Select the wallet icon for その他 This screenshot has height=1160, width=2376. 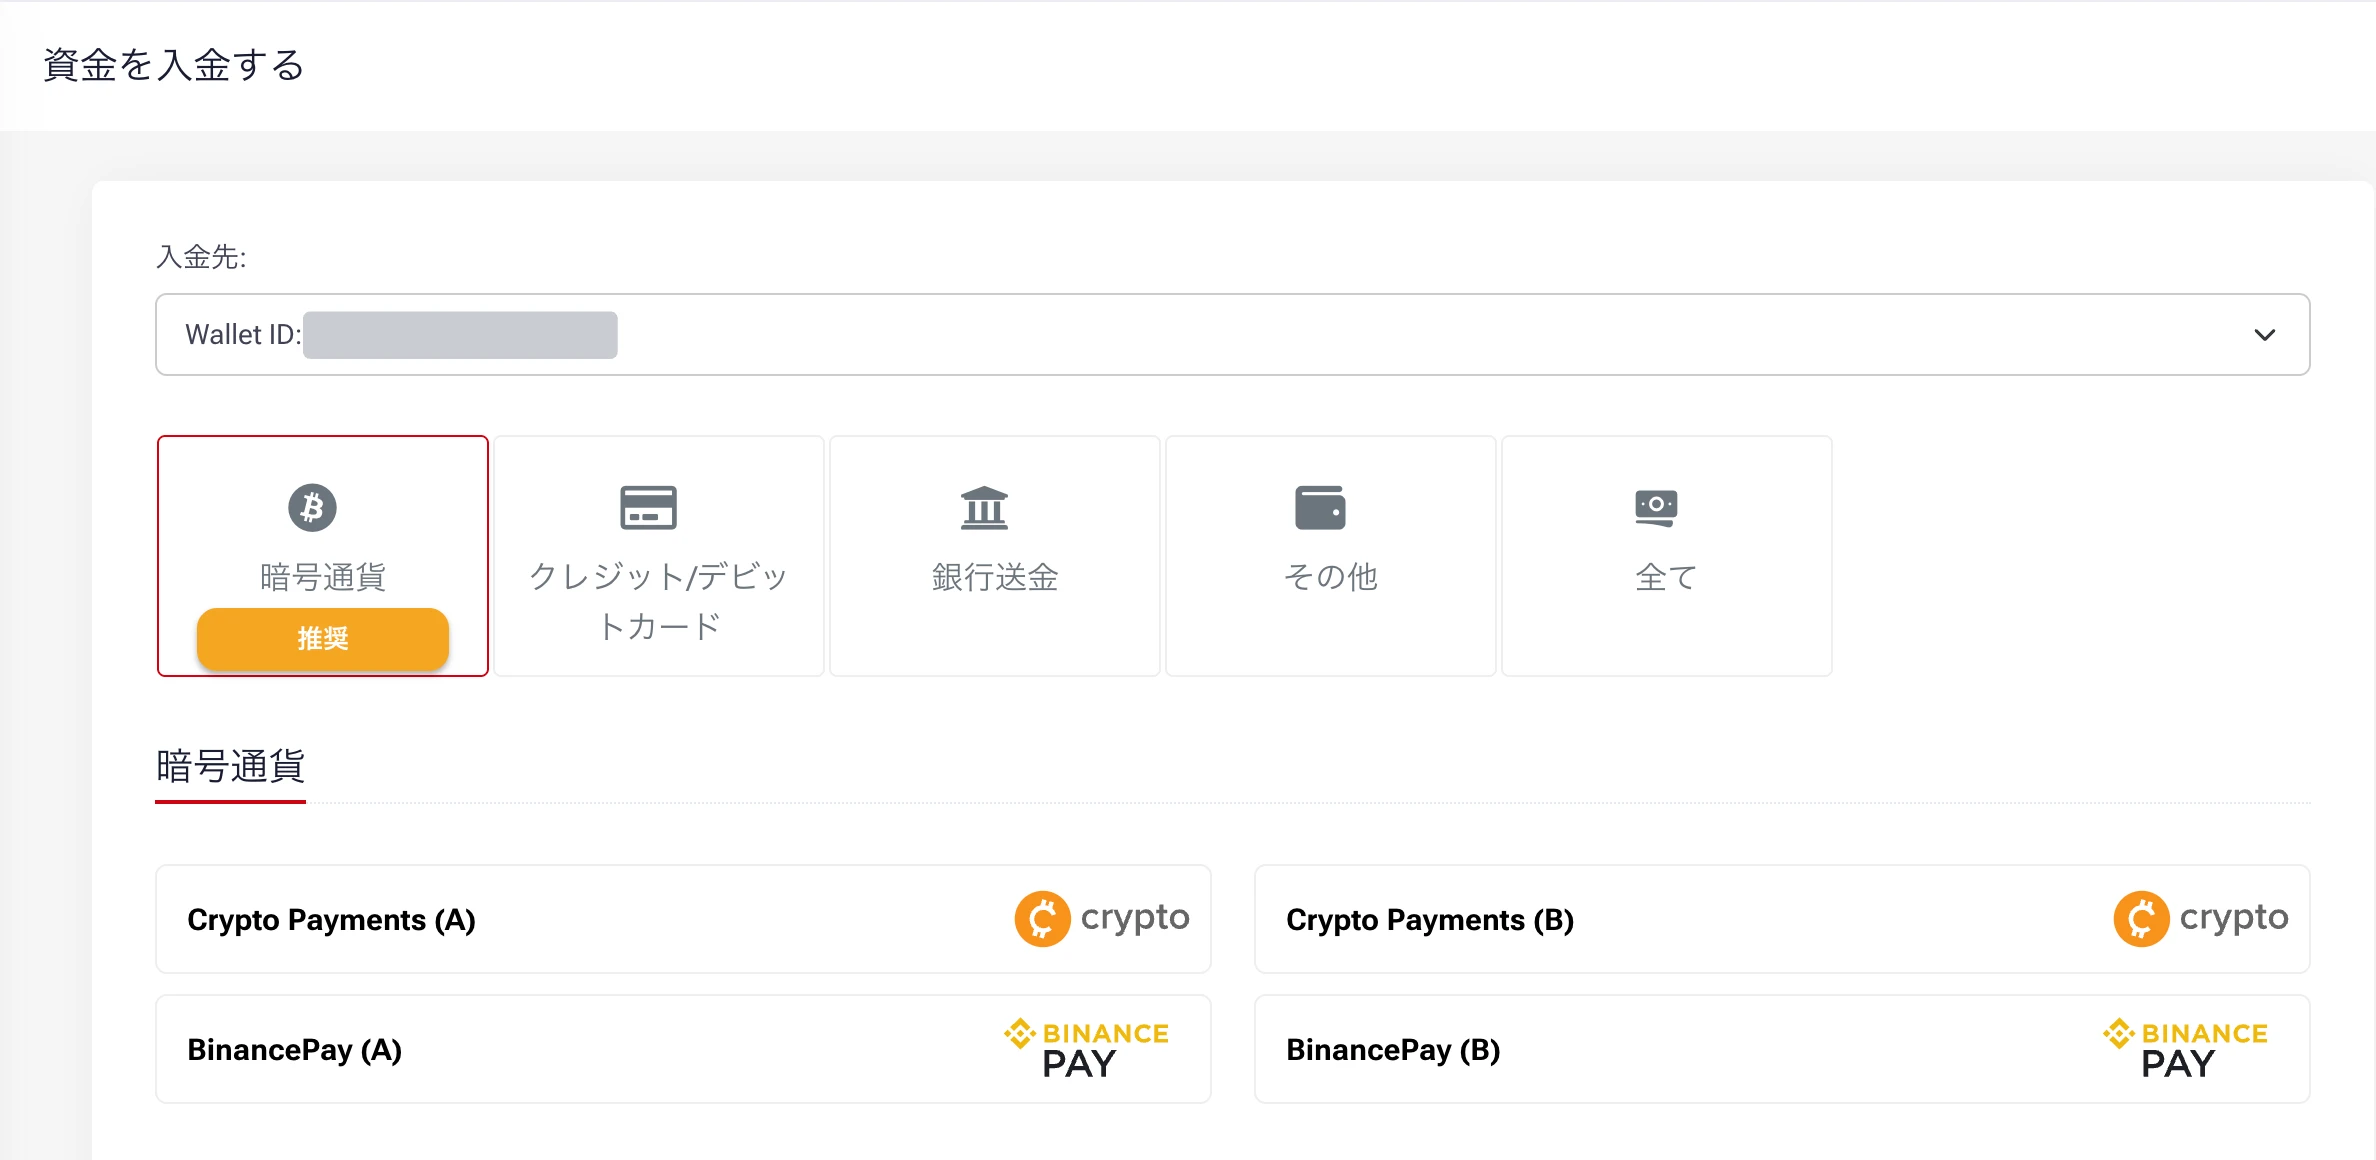(1320, 508)
